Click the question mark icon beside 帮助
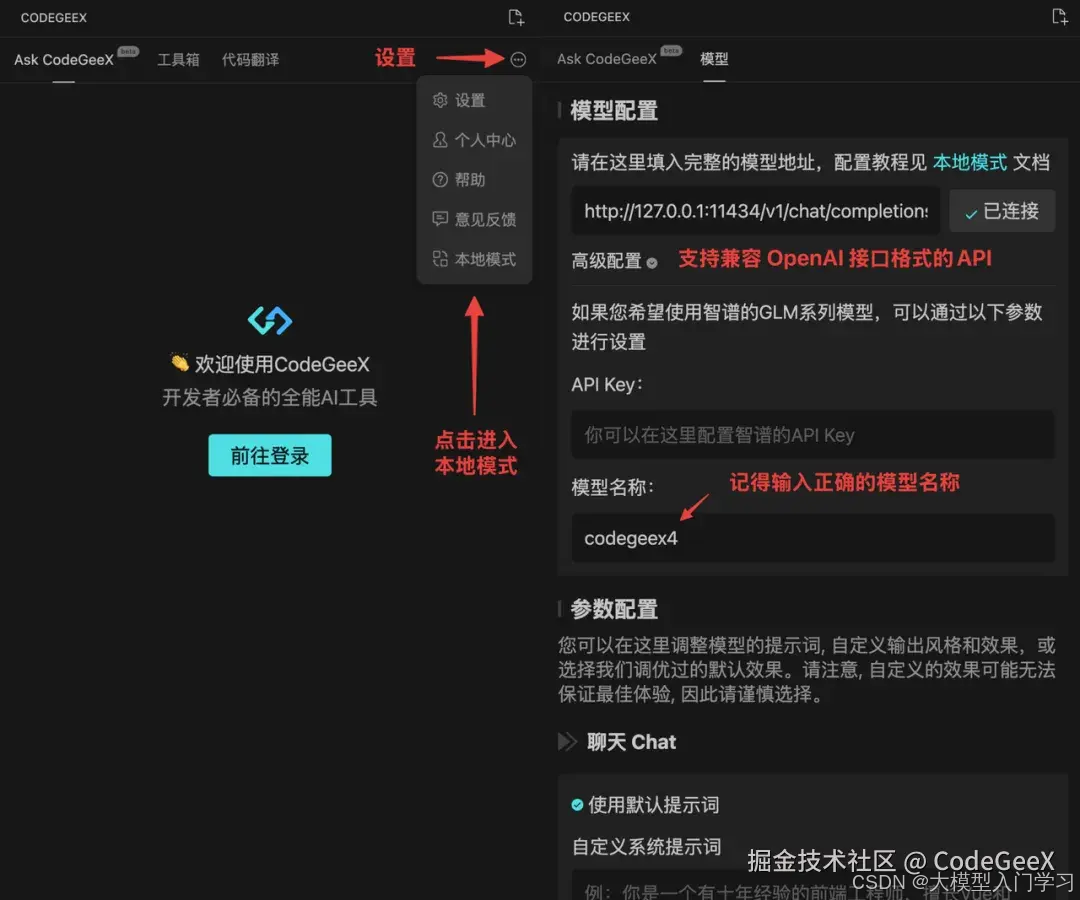This screenshot has height=900, width=1080. point(440,180)
